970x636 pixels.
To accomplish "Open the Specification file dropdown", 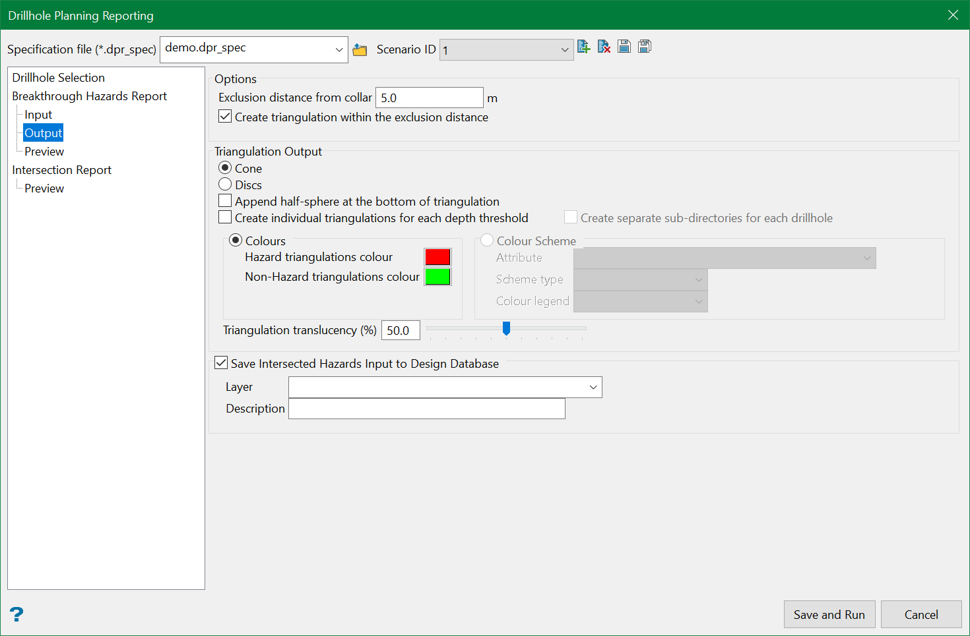I will tap(339, 49).
